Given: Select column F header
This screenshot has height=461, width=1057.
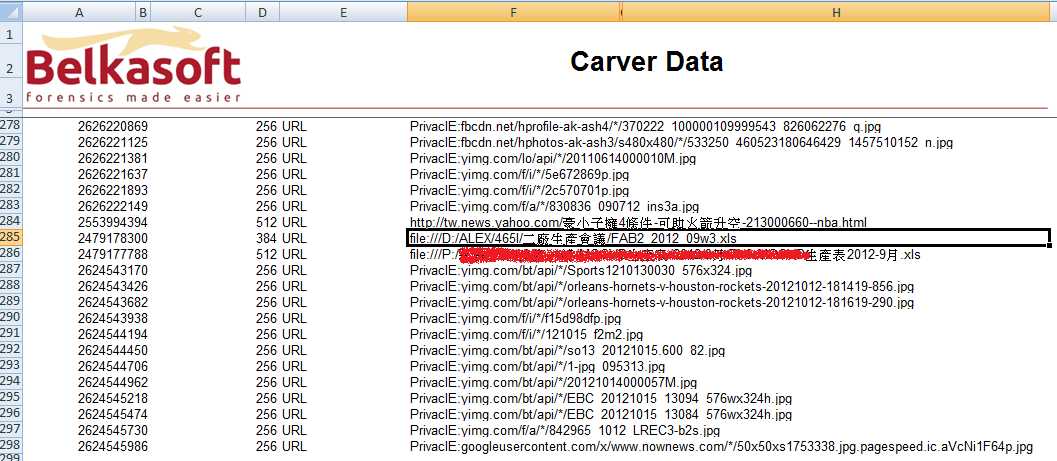Looking at the screenshot, I should click(x=513, y=12).
